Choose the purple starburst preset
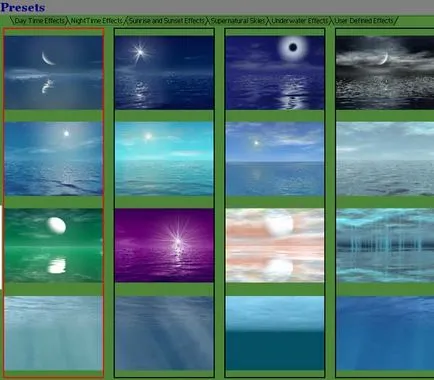 point(164,246)
